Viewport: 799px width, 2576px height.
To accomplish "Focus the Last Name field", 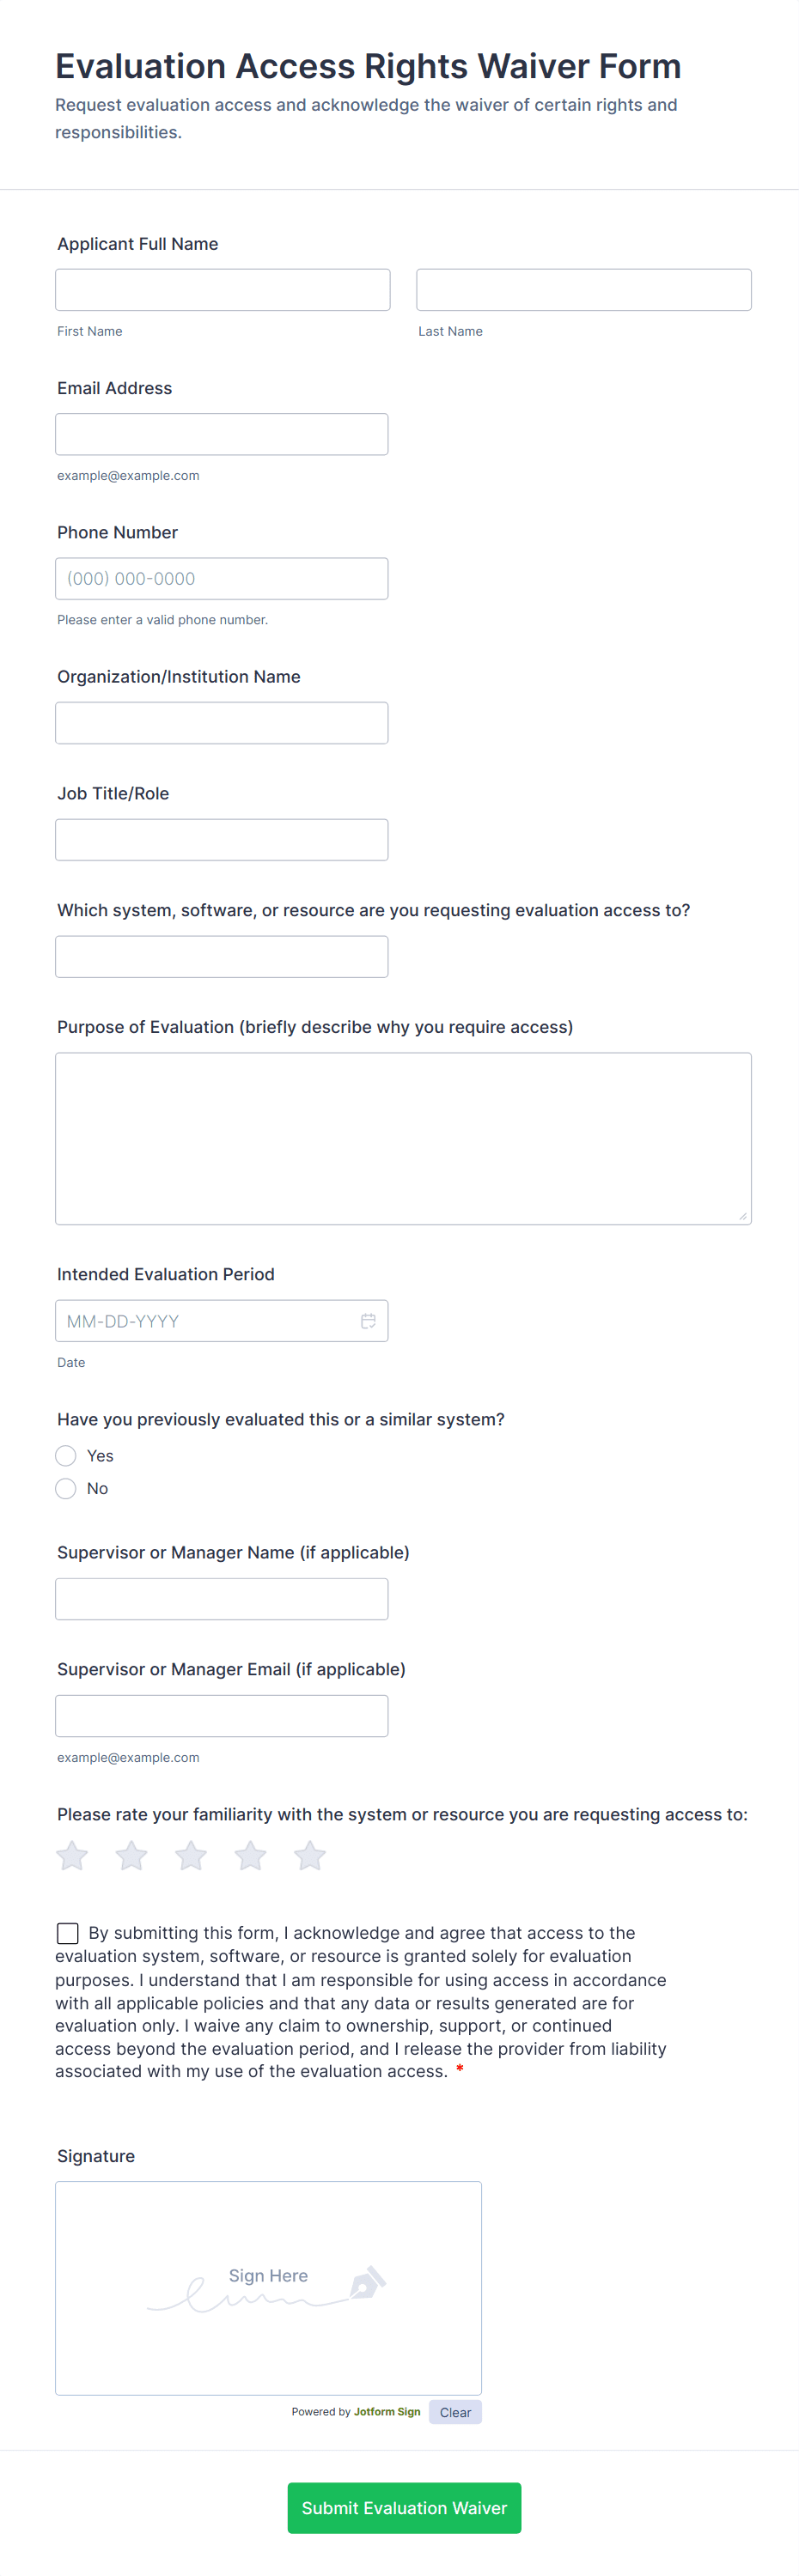I will click(583, 290).
